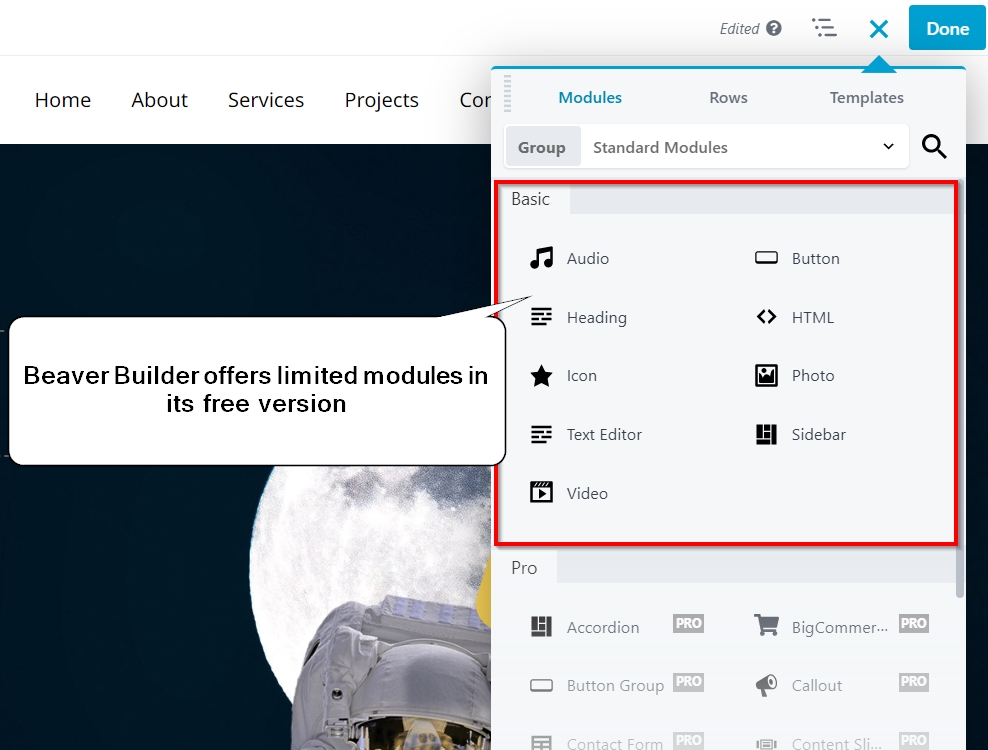988x750 pixels.
Task: Switch to the Templates tab
Action: (866, 97)
